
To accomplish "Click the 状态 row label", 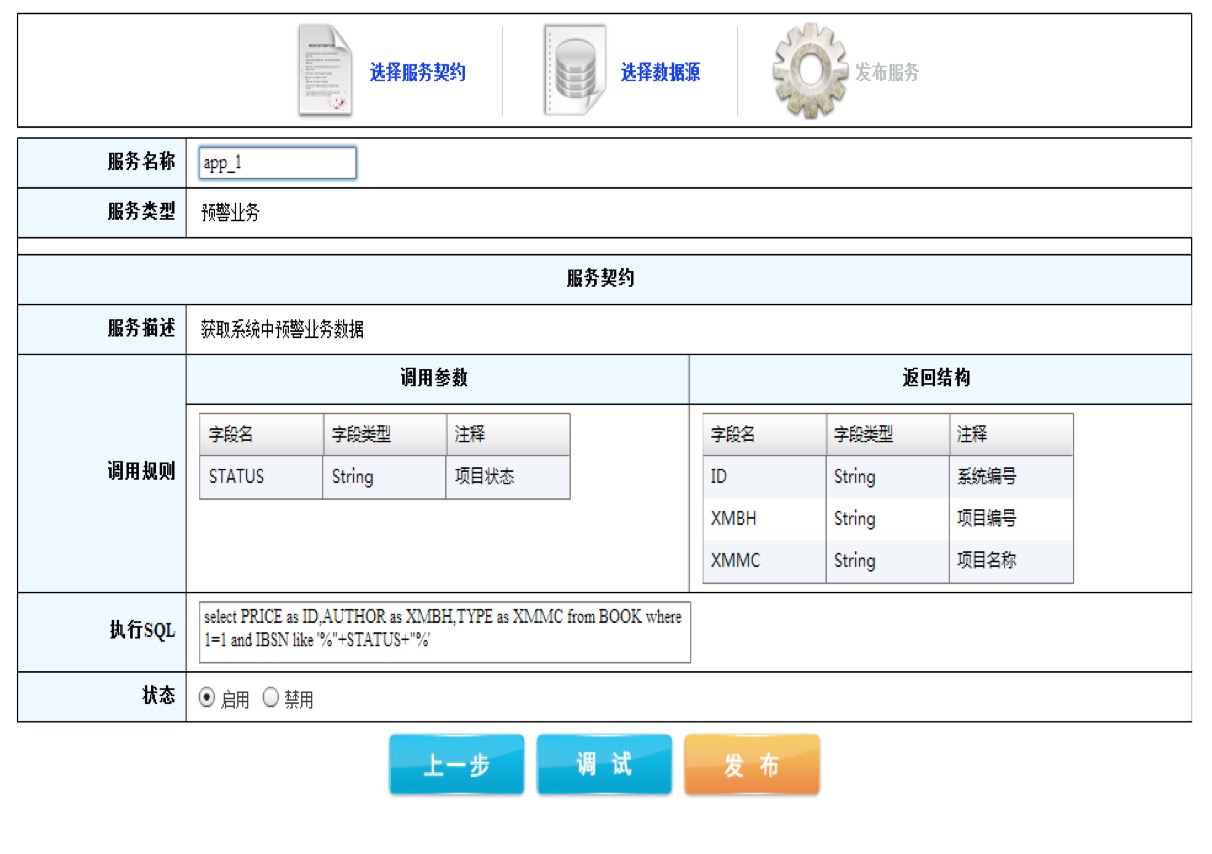I will 159,696.
